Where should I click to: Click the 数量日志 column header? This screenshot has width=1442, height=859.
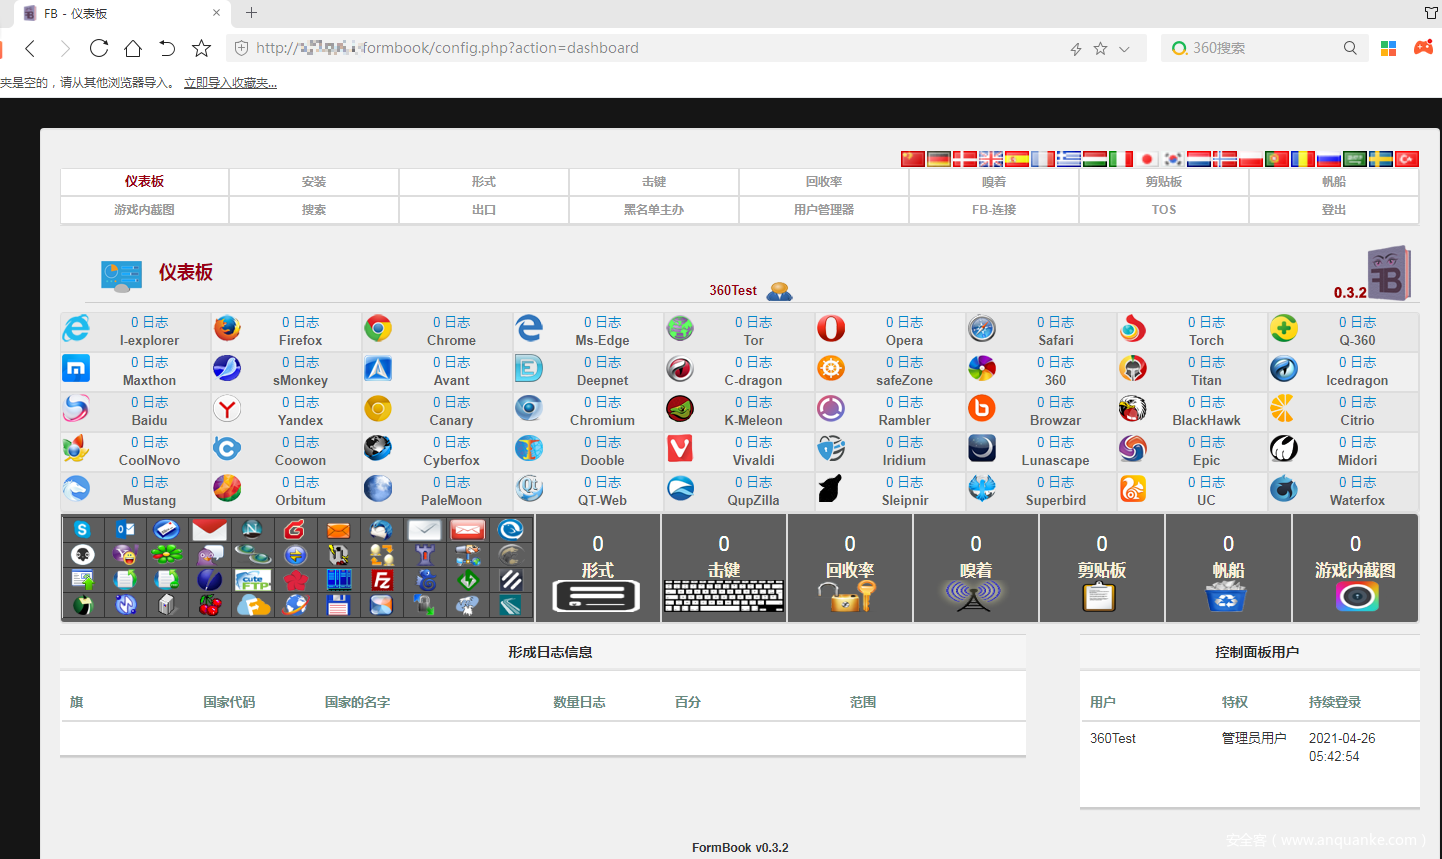click(579, 702)
